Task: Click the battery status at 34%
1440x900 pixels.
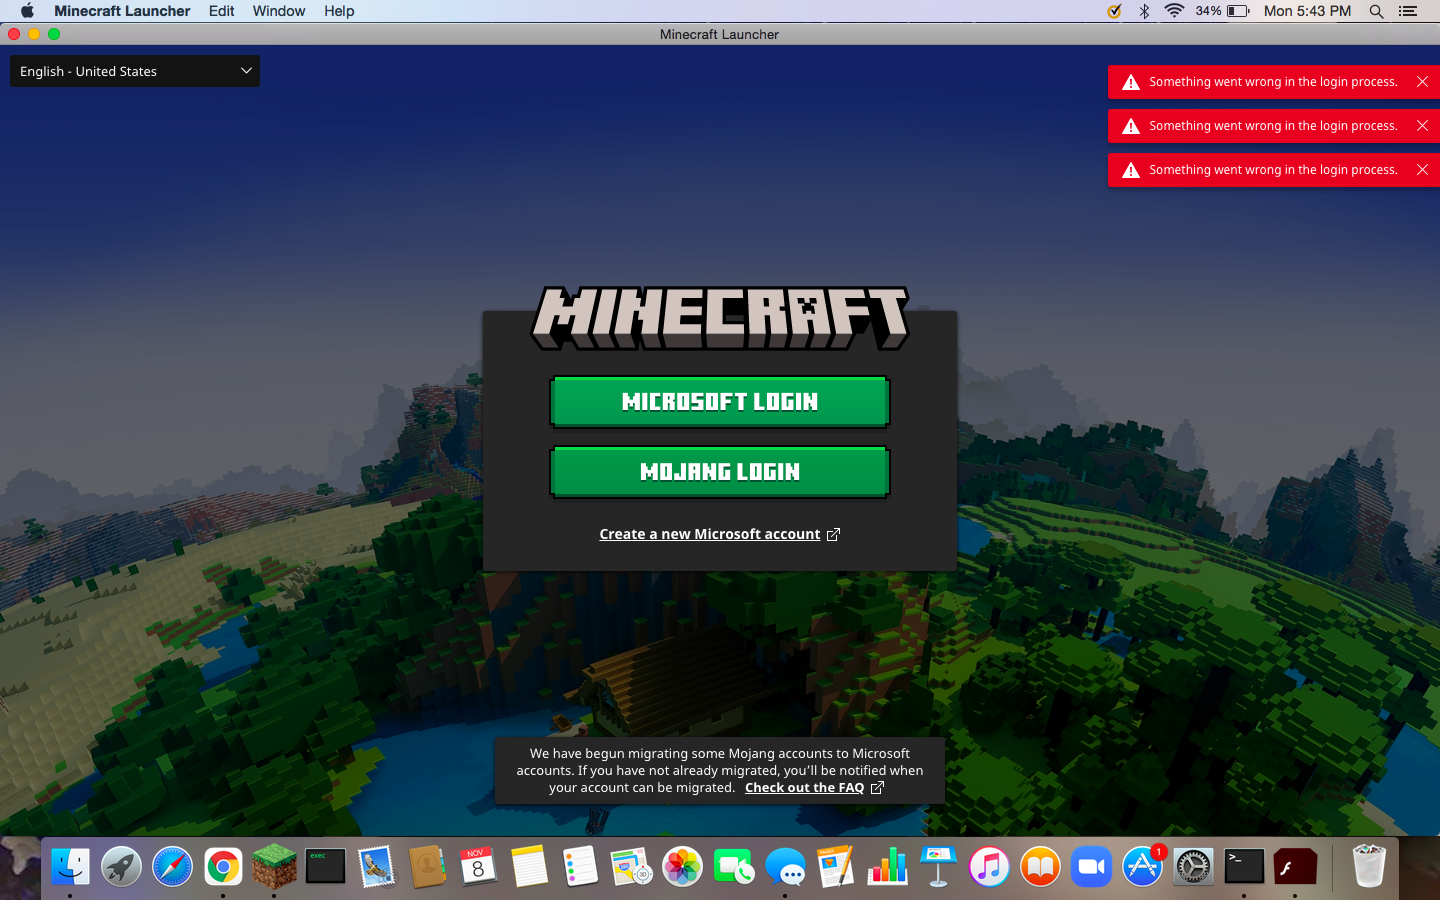Action: [x=1222, y=11]
